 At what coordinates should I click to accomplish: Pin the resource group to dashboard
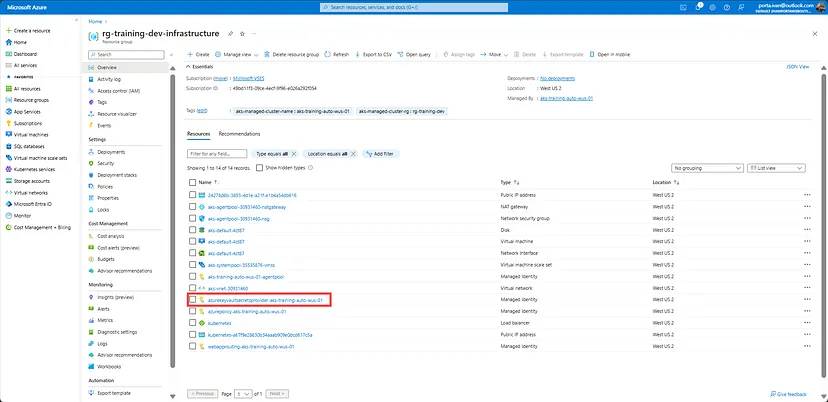(230, 33)
